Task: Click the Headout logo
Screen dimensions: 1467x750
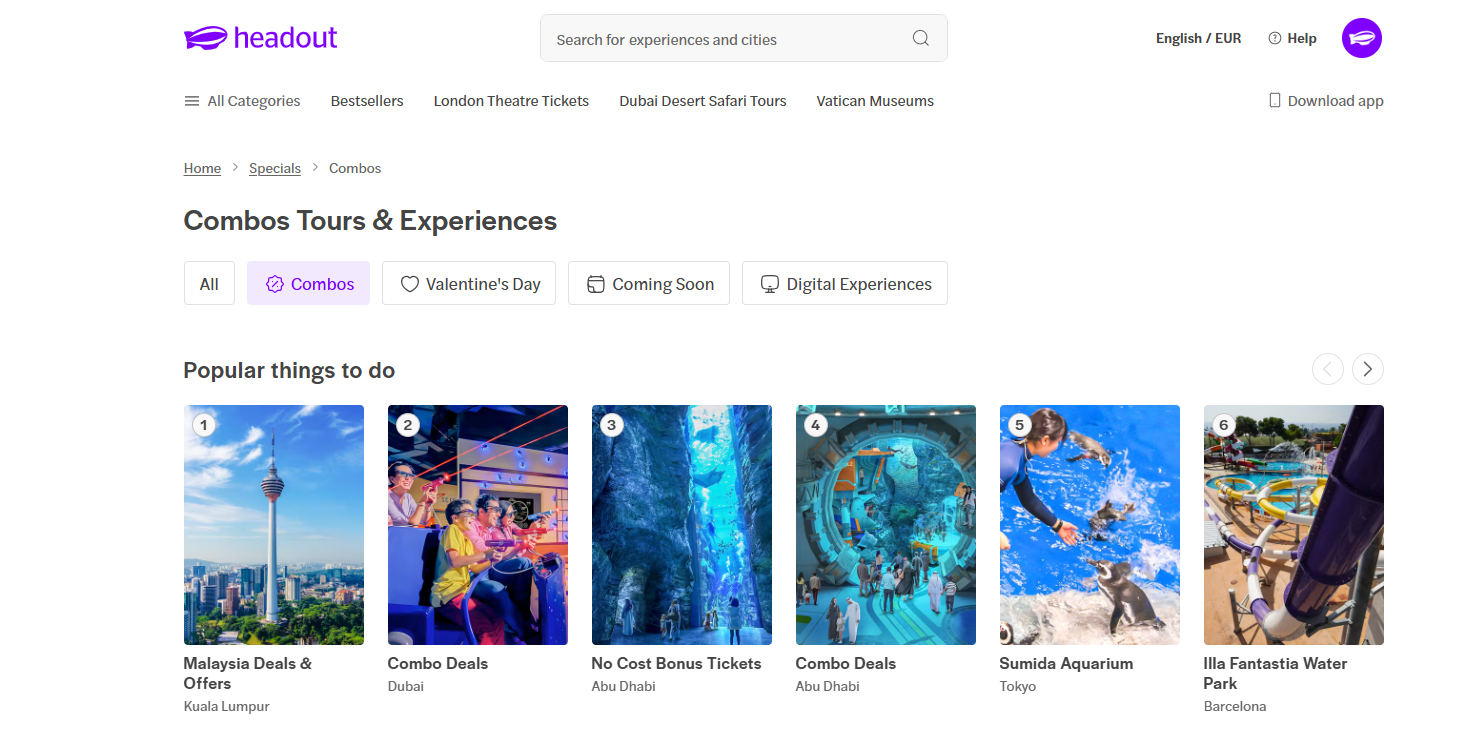Action: point(261,38)
